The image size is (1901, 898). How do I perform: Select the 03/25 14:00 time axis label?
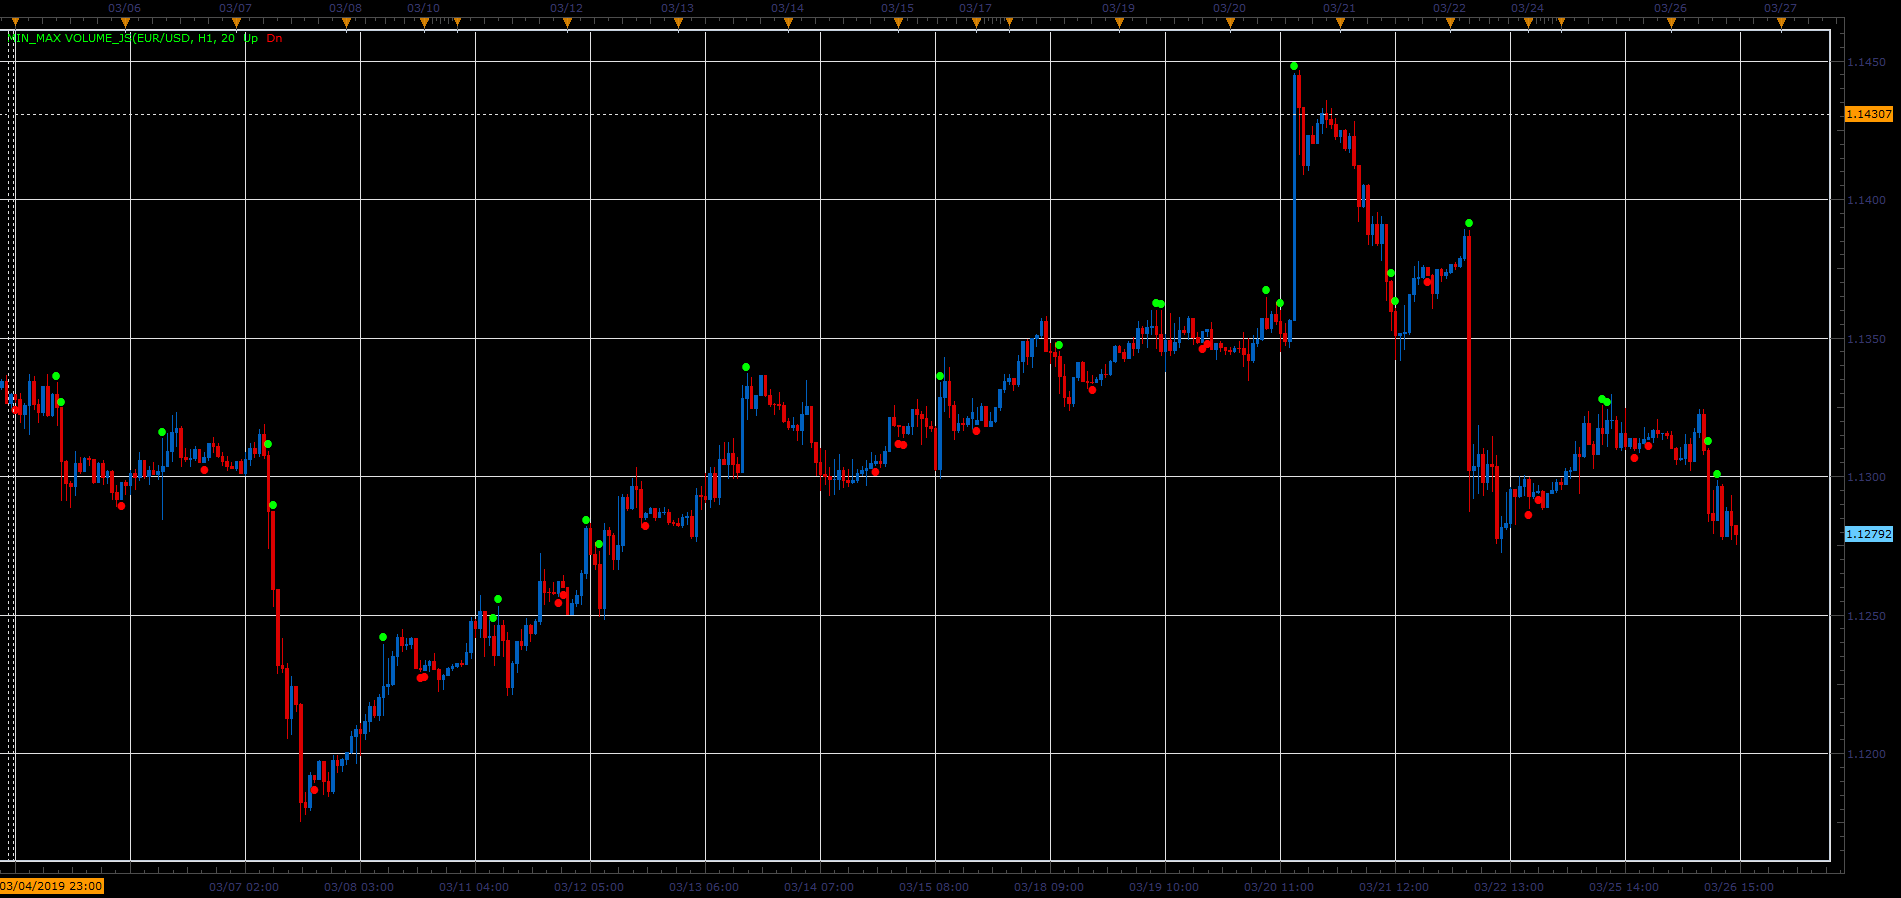(1624, 887)
